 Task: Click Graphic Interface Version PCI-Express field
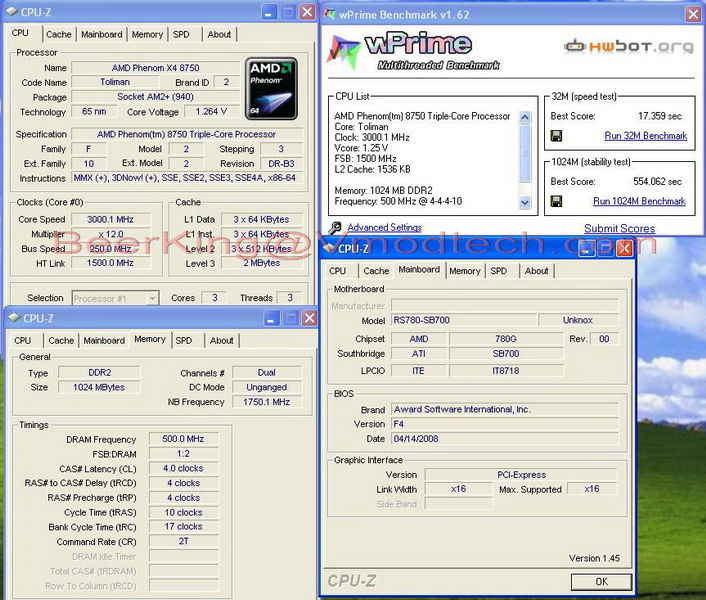coord(521,475)
